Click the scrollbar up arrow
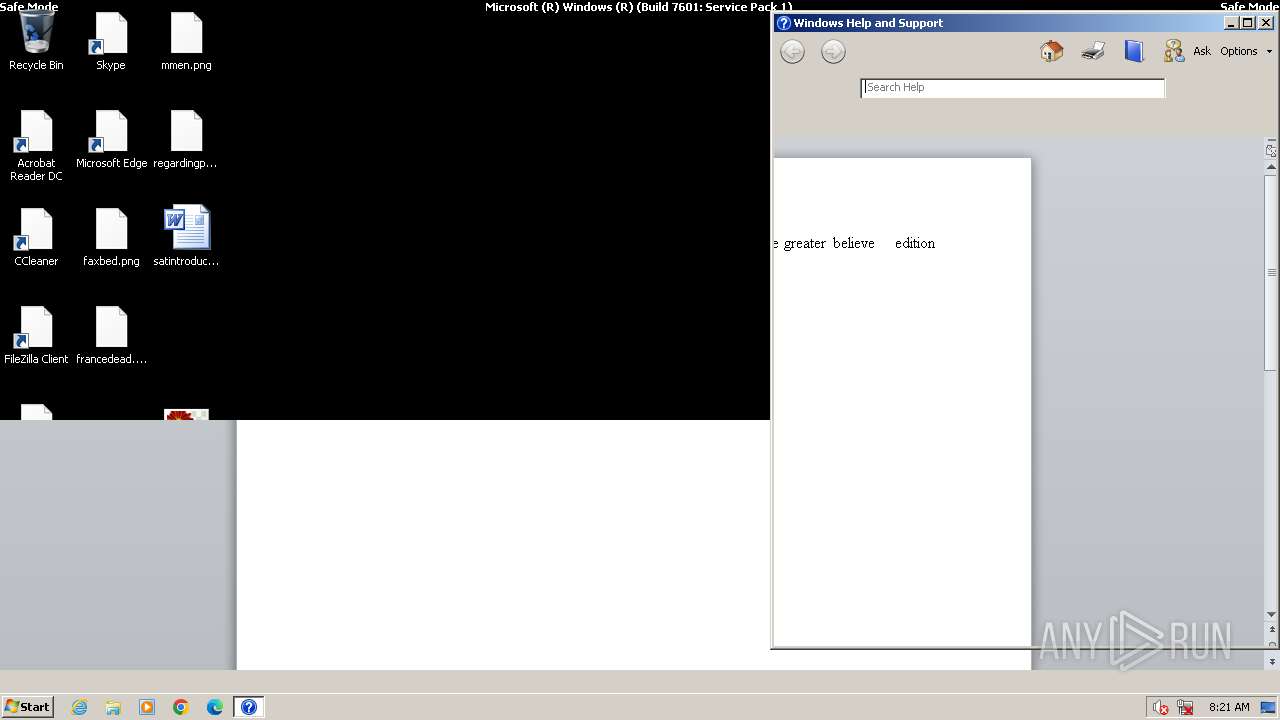This screenshot has height=720, width=1280. tap(1272, 166)
